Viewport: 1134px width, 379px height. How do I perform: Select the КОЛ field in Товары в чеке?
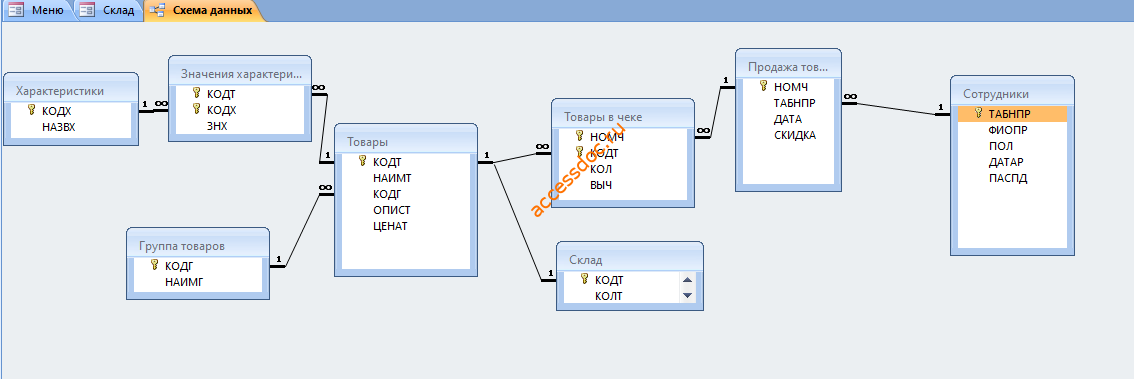pyautogui.click(x=601, y=169)
